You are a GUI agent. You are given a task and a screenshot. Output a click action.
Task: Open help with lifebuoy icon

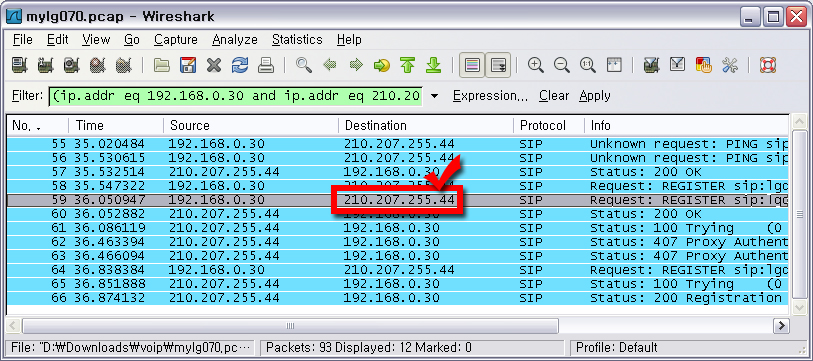767,65
